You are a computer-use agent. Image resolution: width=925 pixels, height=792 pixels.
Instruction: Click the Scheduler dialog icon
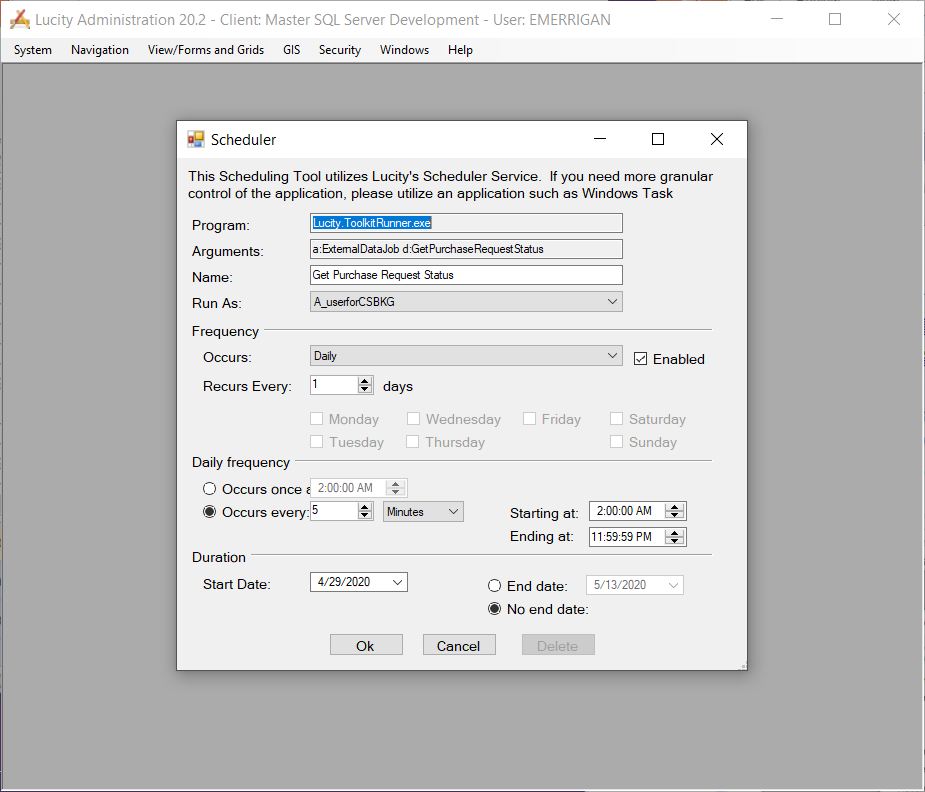[196, 139]
